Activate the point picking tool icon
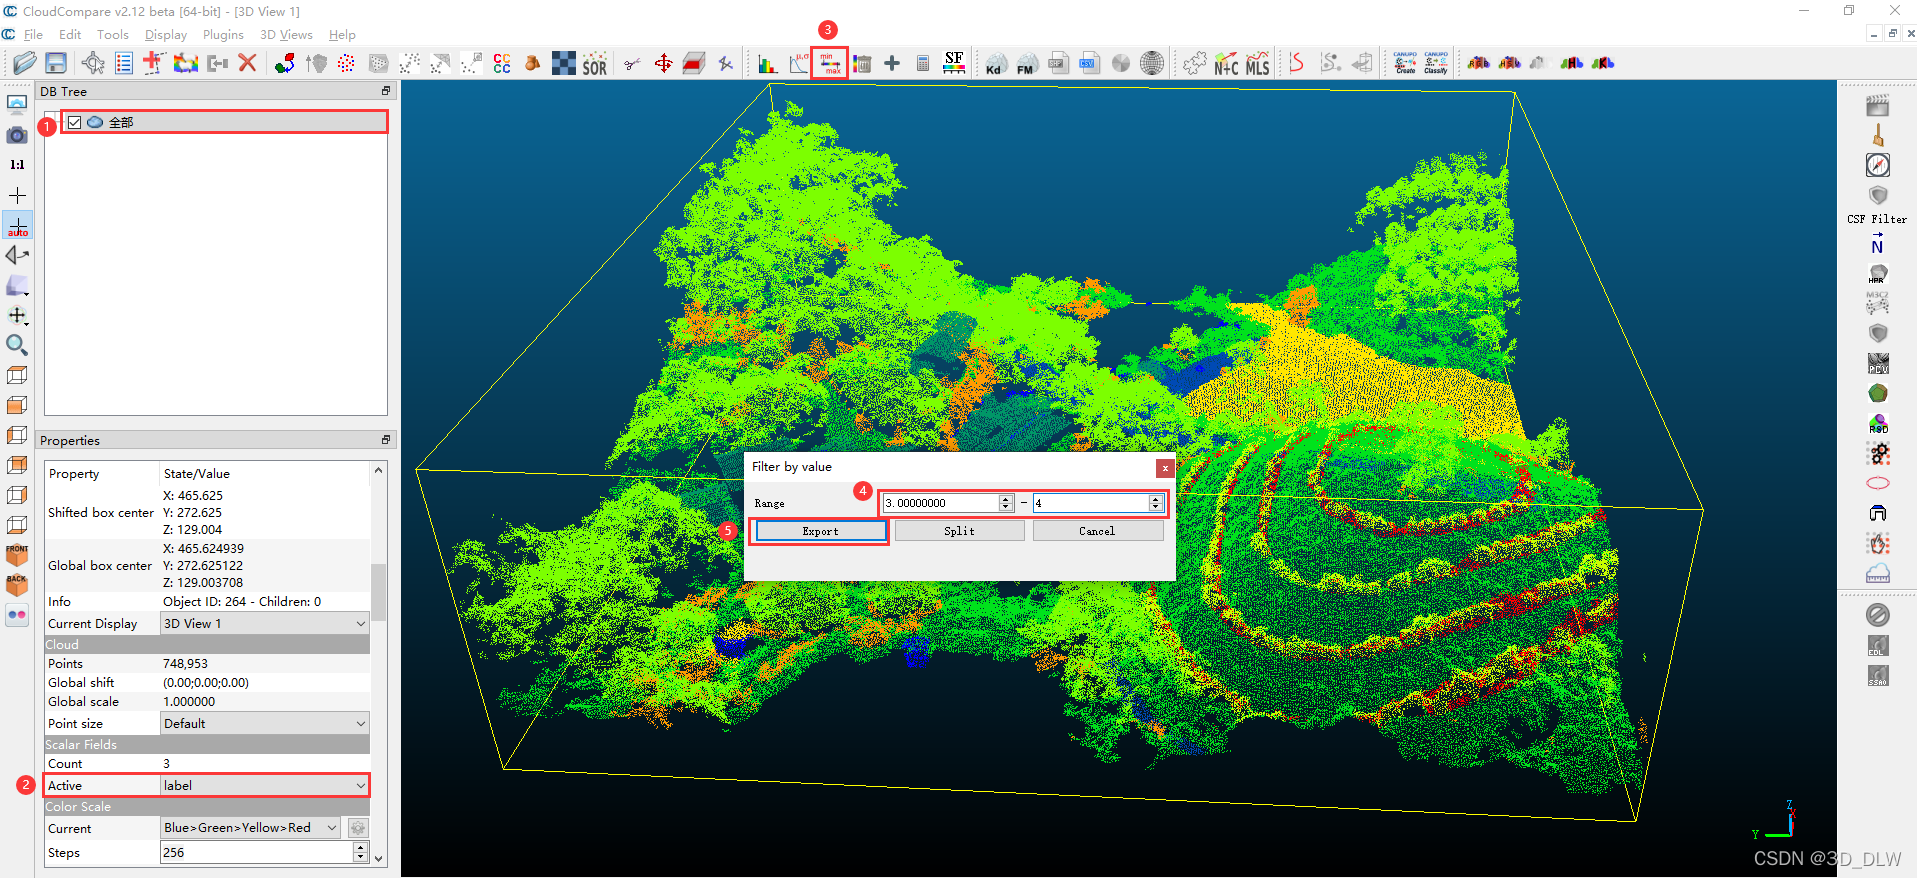This screenshot has width=1917, height=878. click(93, 63)
